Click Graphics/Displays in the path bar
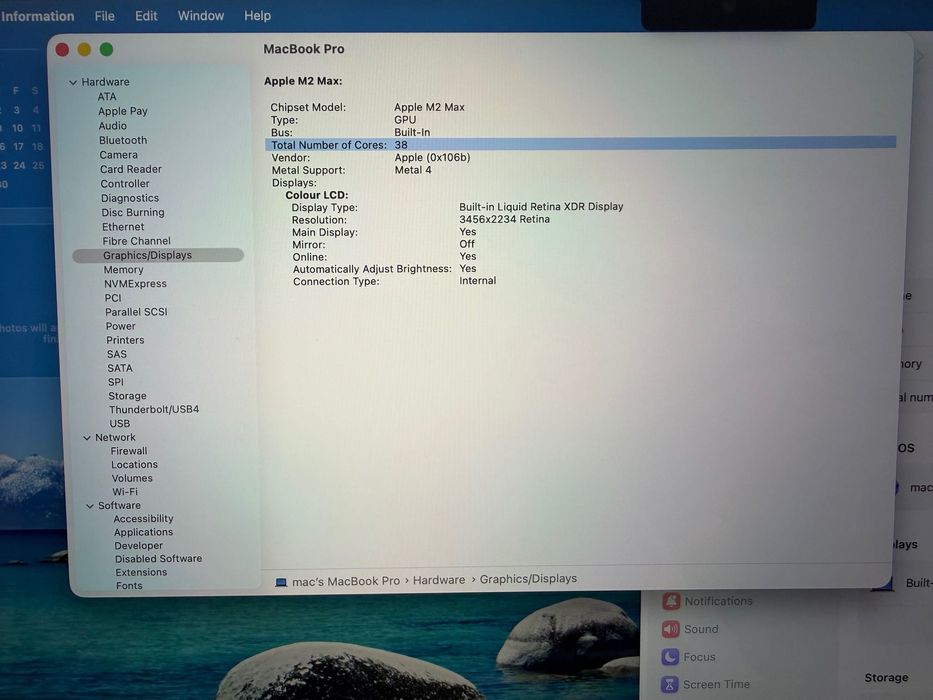Screen dimensions: 933x700 point(528,579)
